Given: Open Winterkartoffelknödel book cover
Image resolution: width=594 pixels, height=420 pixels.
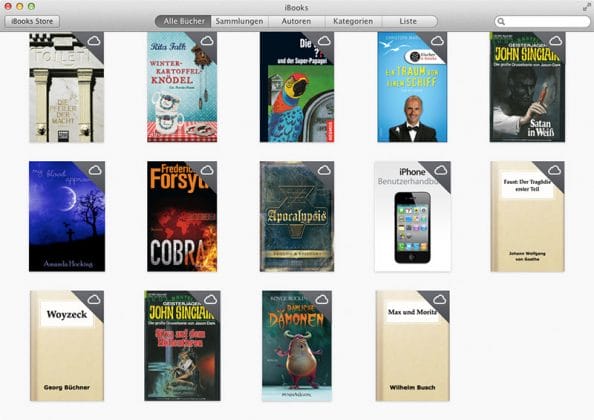Looking at the screenshot, I should (182, 87).
